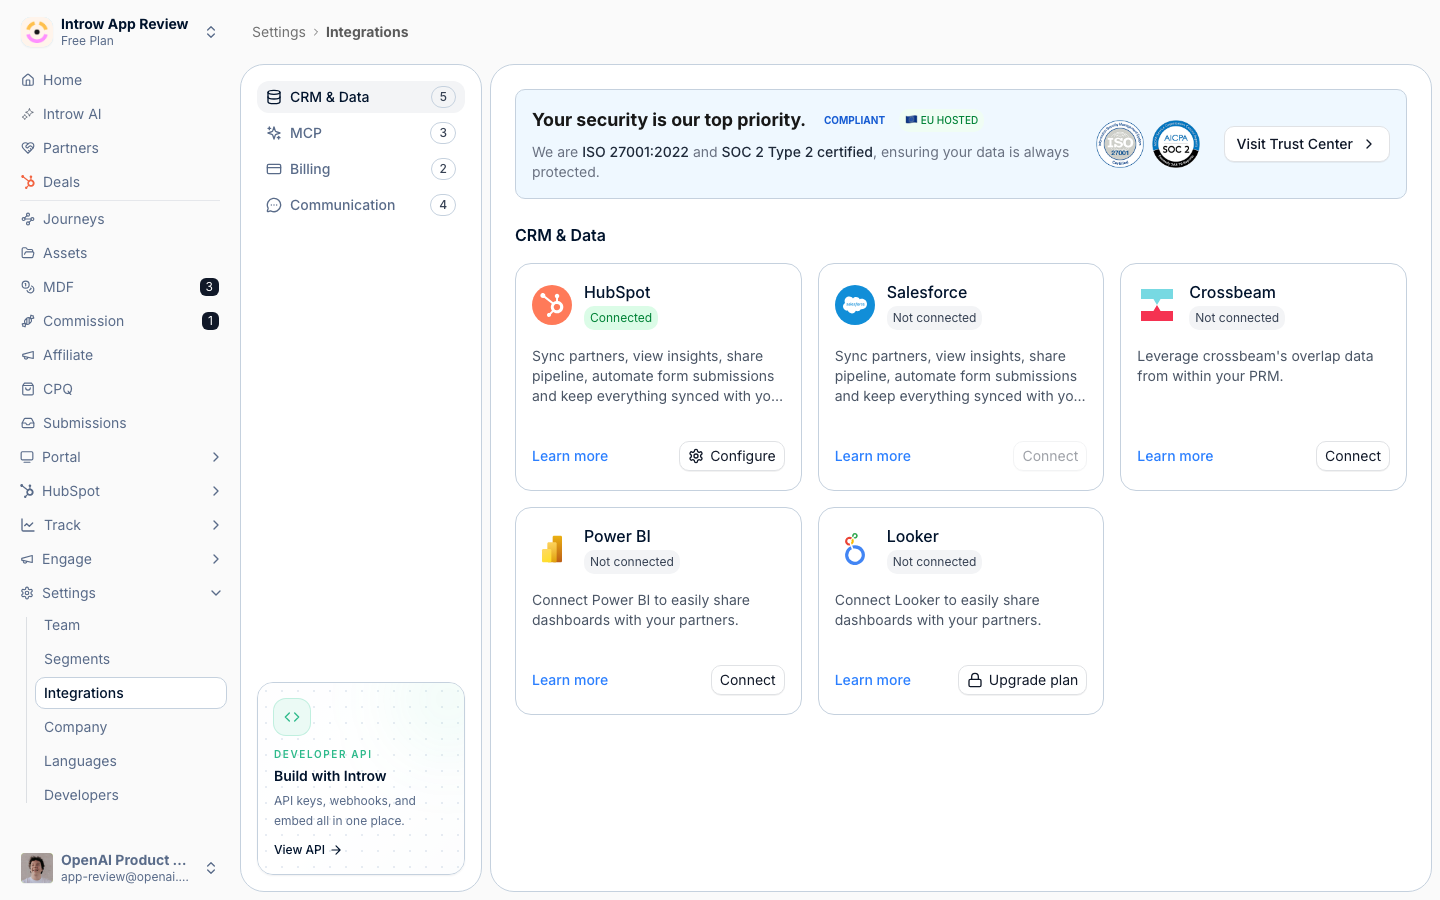Click the AICPA SOC 2 badge
Image resolution: width=1440 pixels, height=900 pixels.
pos(1176,144)
